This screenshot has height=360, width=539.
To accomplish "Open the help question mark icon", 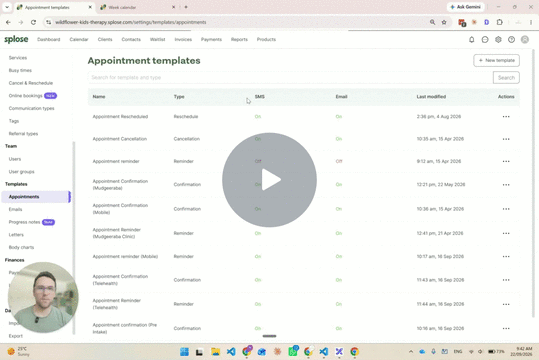I will tap(512, 40).
